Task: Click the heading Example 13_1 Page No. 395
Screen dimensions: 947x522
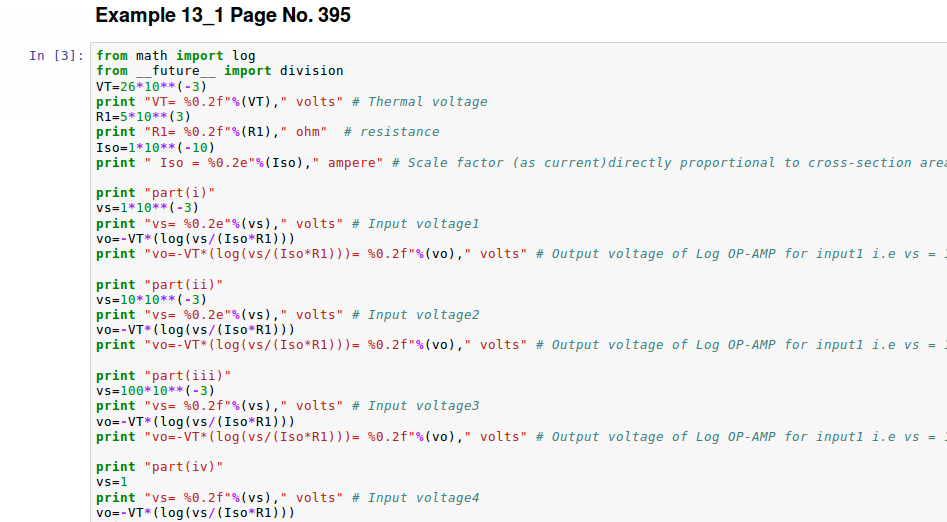Action: point(222,16)
